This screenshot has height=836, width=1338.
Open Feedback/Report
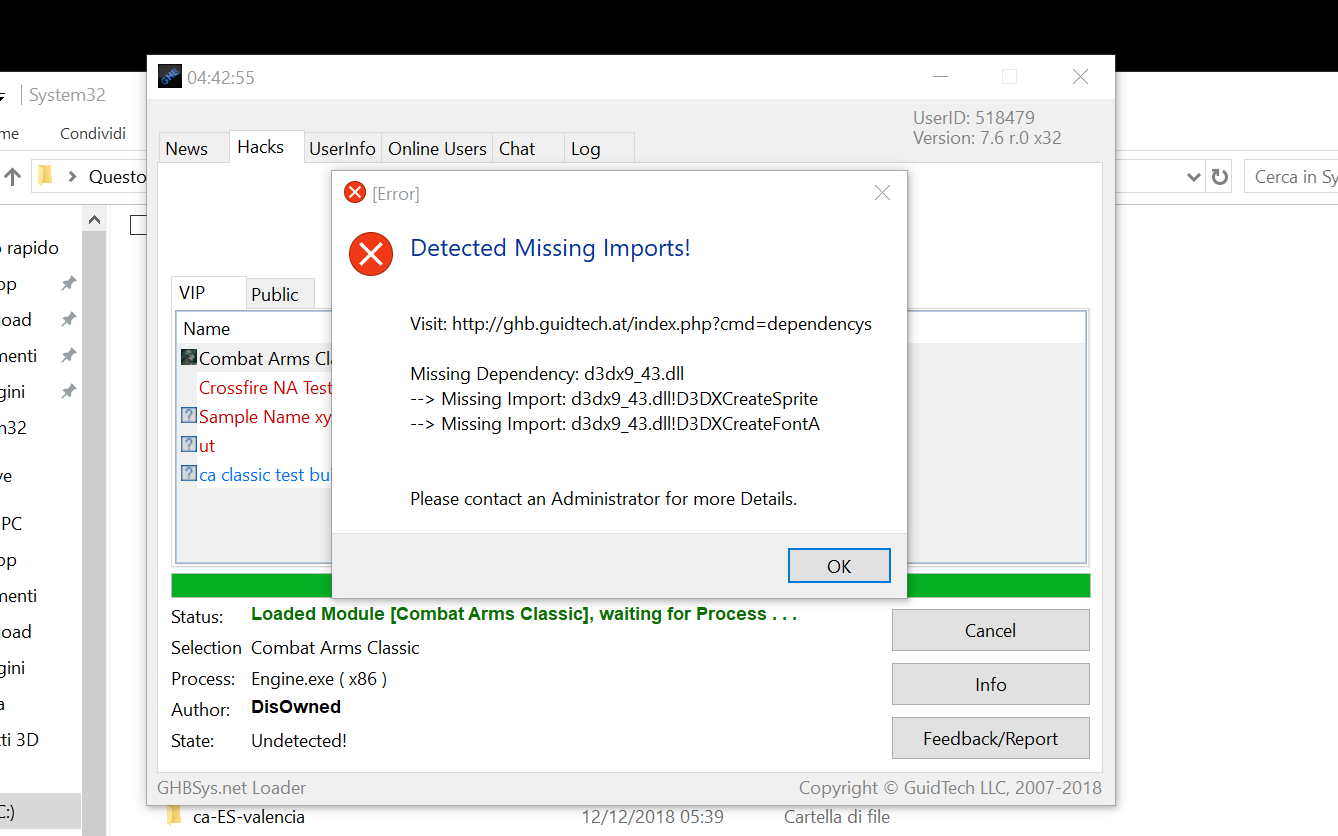pos(990,738)
